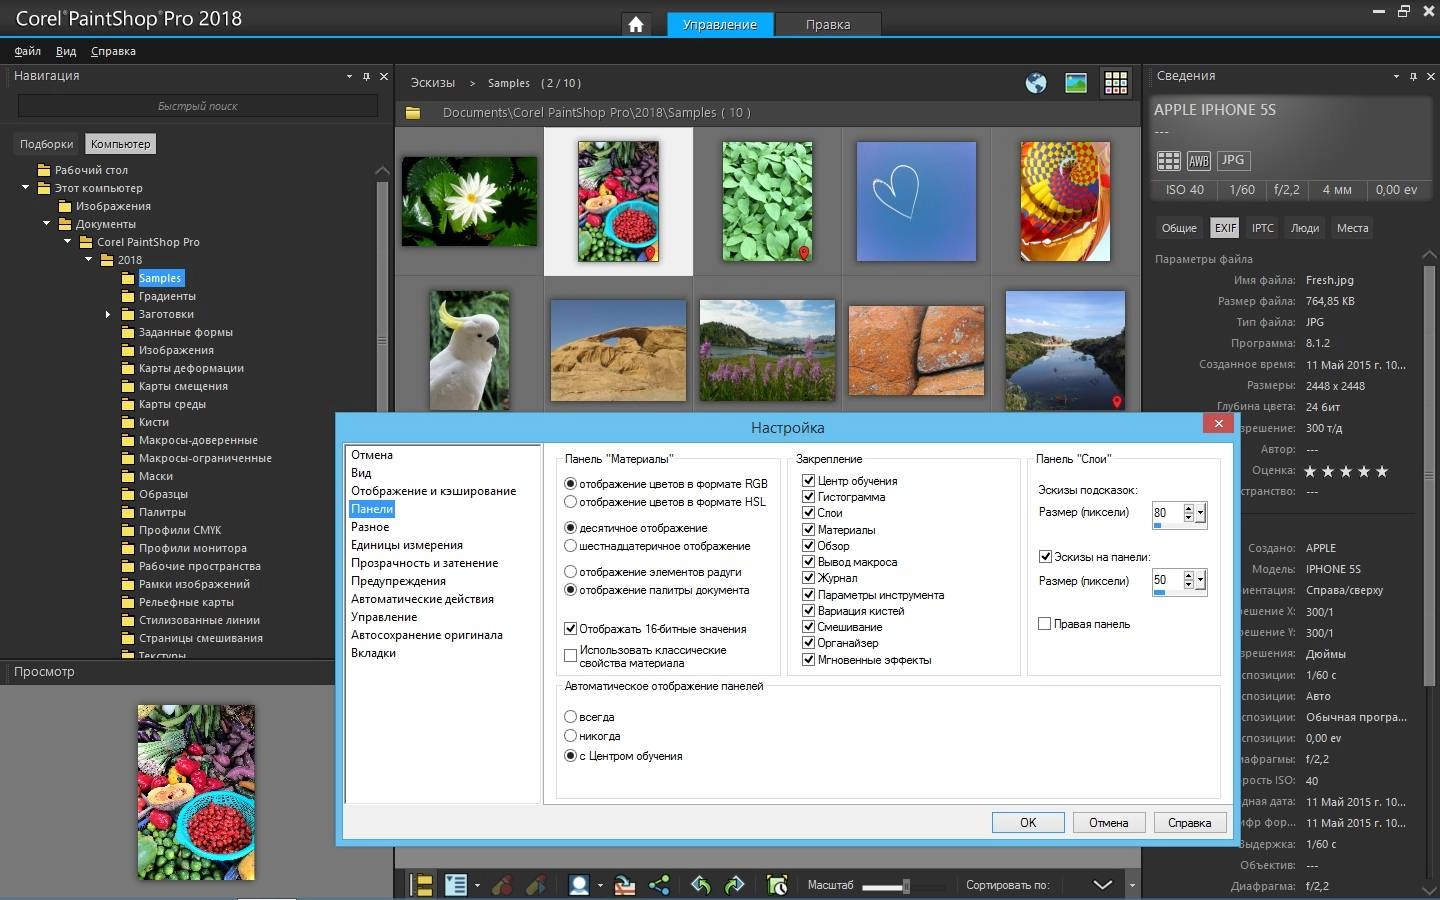This screenshot has width=1440, height=900.
Task: Rotate image left with the toolbar icon
Action: tap(701, 885)
